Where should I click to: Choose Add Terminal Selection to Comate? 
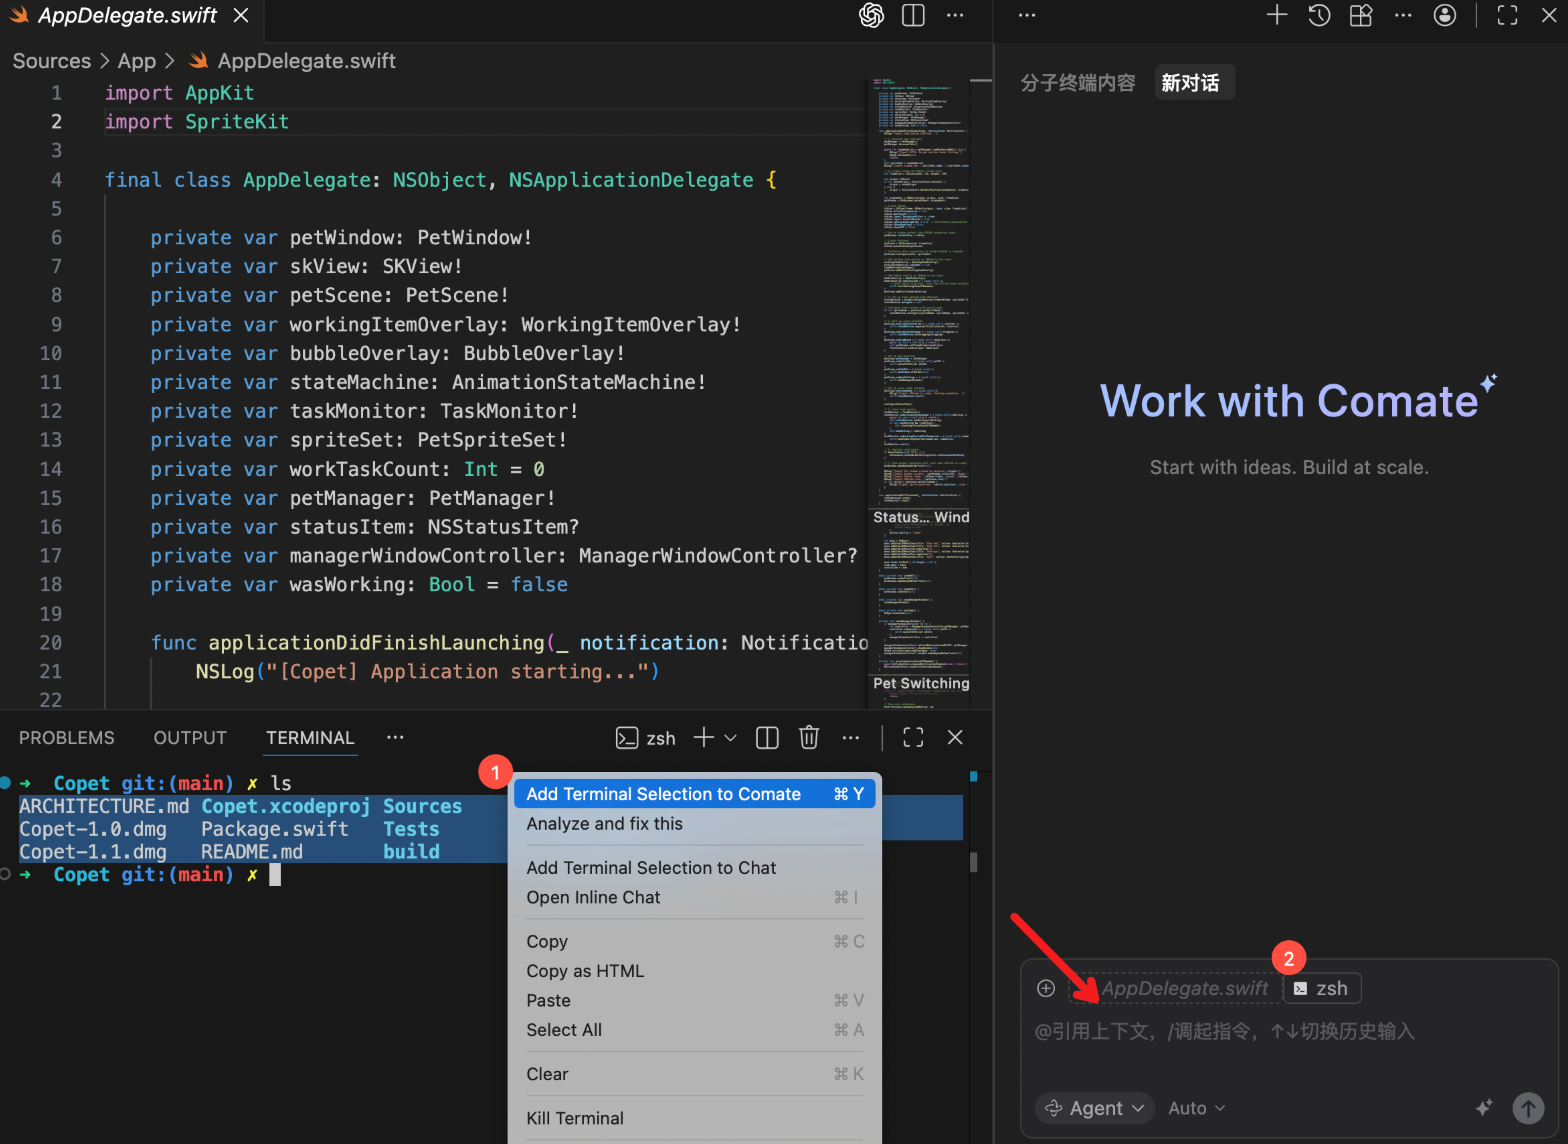tap(664, 794)
